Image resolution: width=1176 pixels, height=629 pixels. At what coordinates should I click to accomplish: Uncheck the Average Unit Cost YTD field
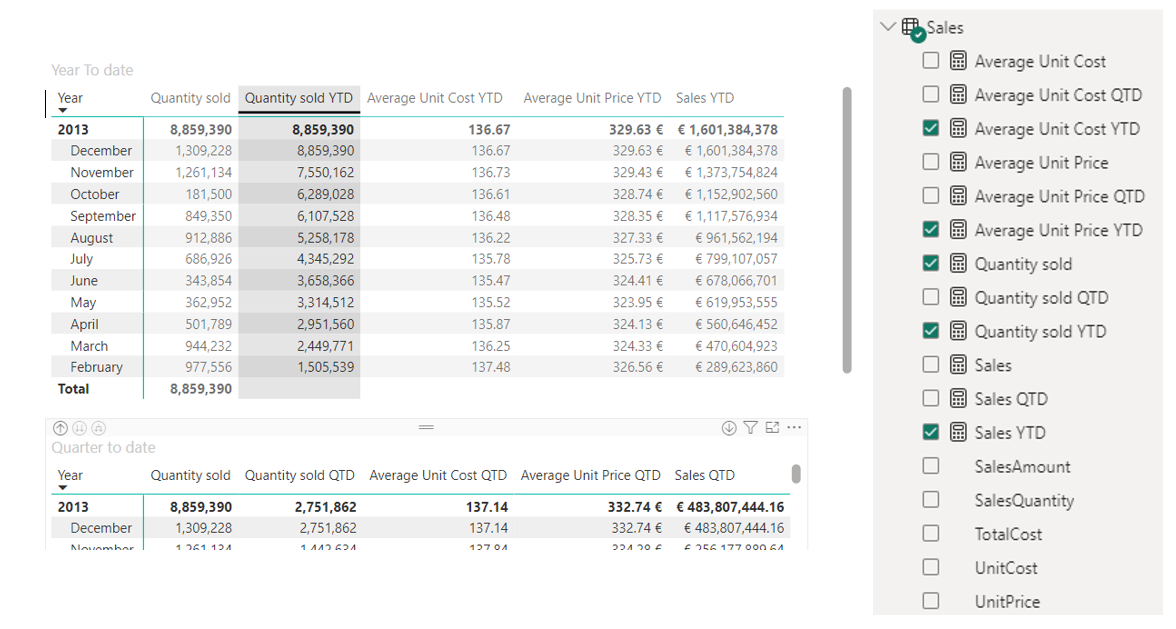pos(931,129)
